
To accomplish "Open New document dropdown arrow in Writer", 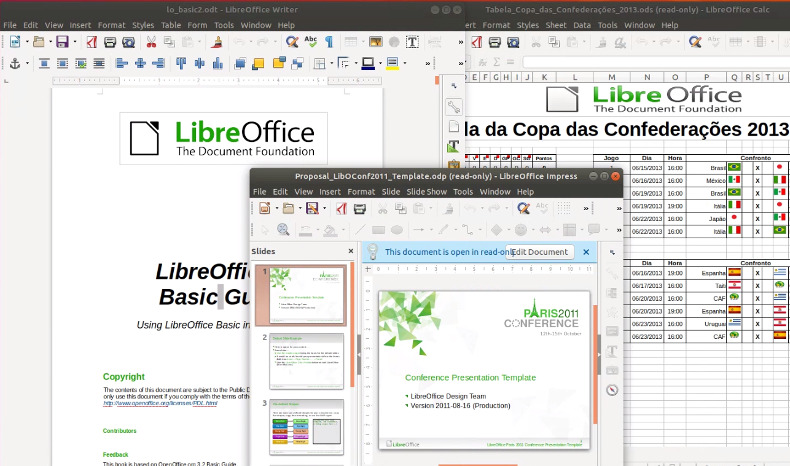I will [x=27, y=42].
